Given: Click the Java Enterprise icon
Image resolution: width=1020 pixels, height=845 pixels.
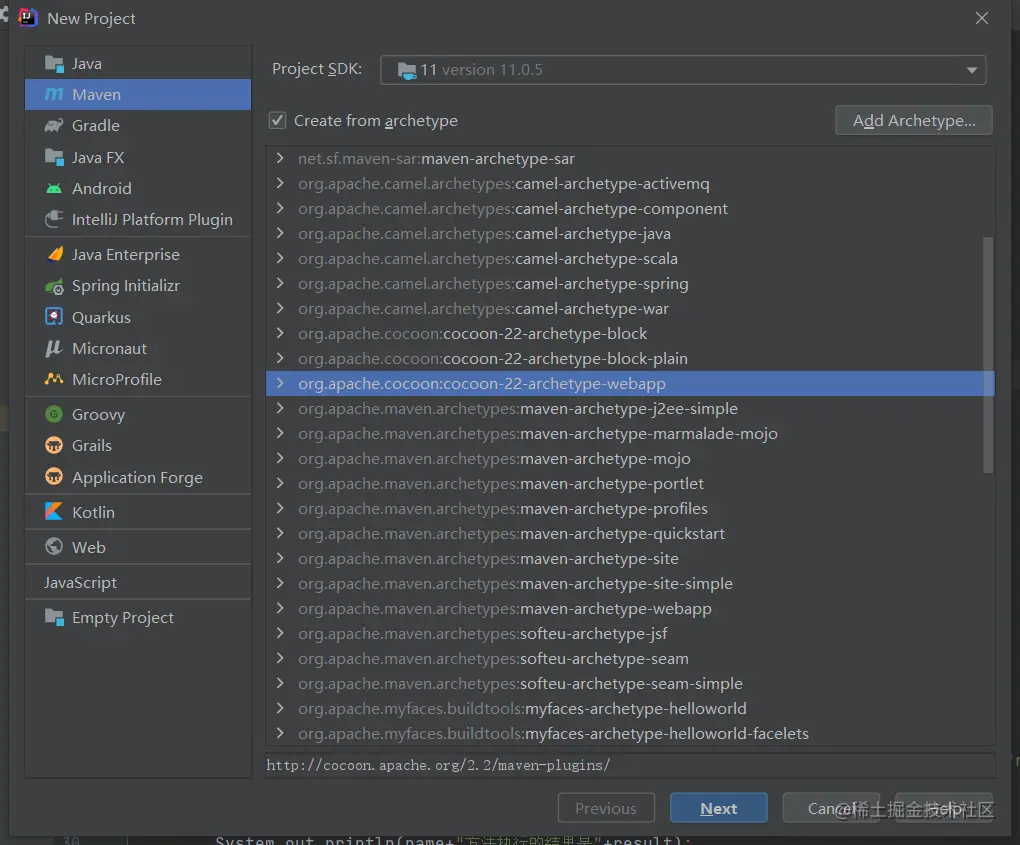Looking at the screenshot, I should (55, 254).
